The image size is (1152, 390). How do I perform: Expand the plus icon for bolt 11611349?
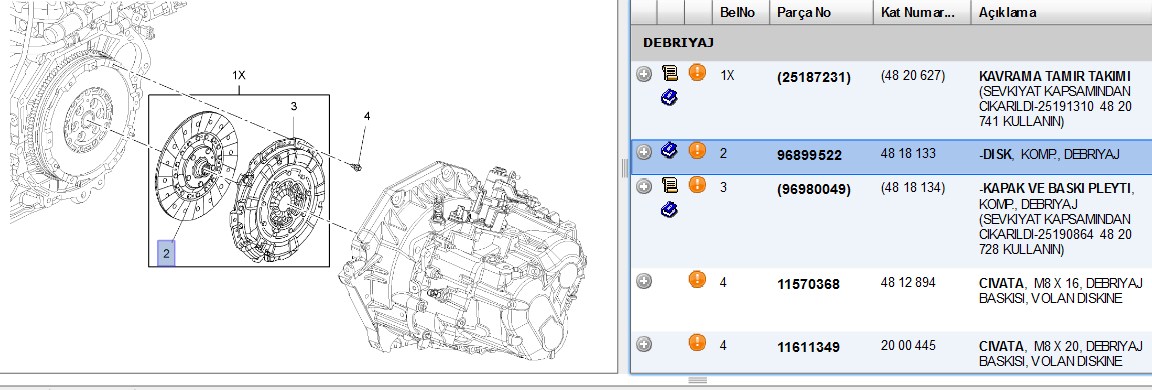click(644, 344)
